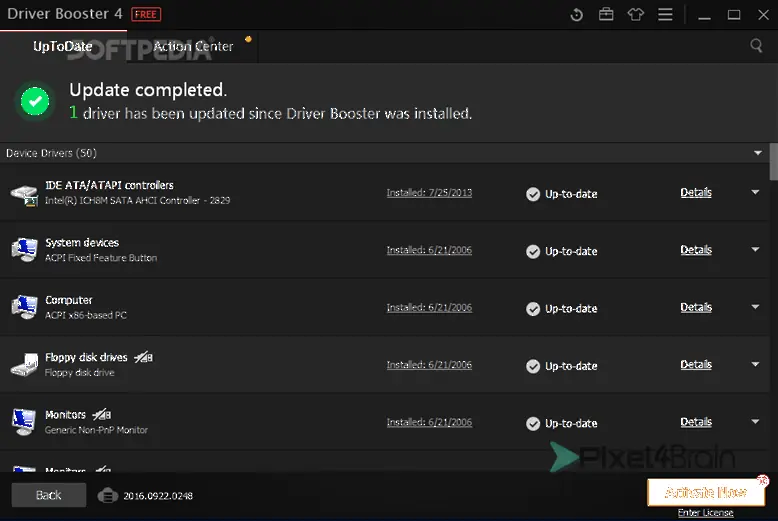The width and height of the screenshot is (778, 521).
Task: Click Installed date link for Computer row
Action: click(429, 308)
